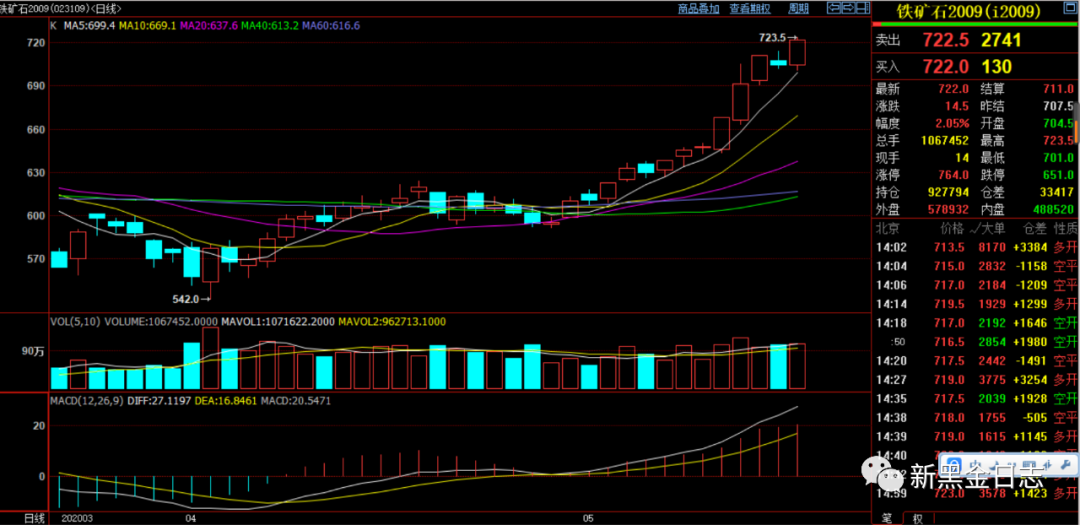The width and height of the screenshot is (1080, 525).
Task: Select the 最高 value 723.5
Action: tap(1060, 141)
